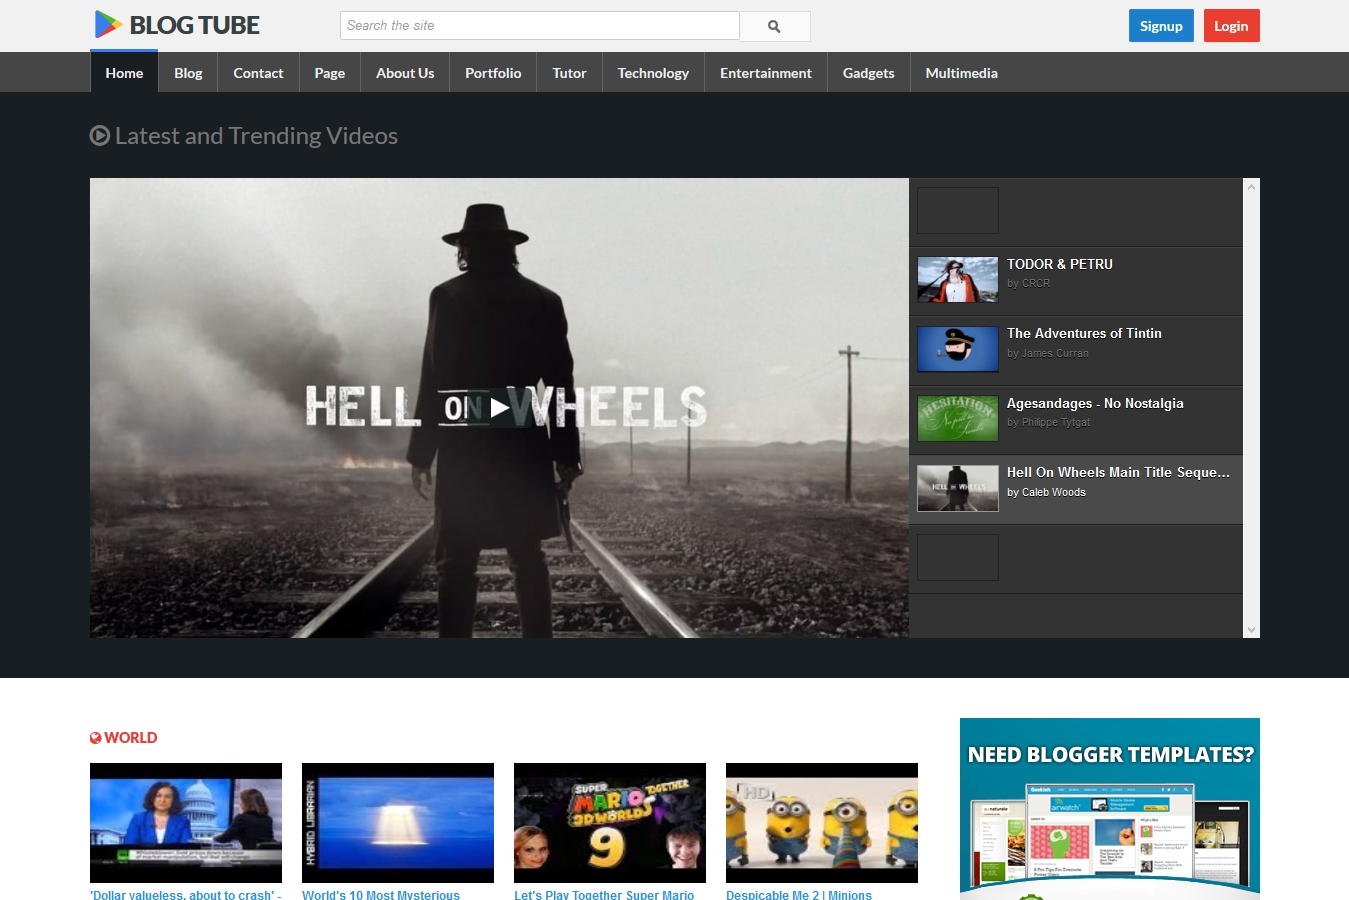Screen dimensions: 1349x900
Task: Click the TODOR & PETRU title
Action: click(x=1060, y=264)
